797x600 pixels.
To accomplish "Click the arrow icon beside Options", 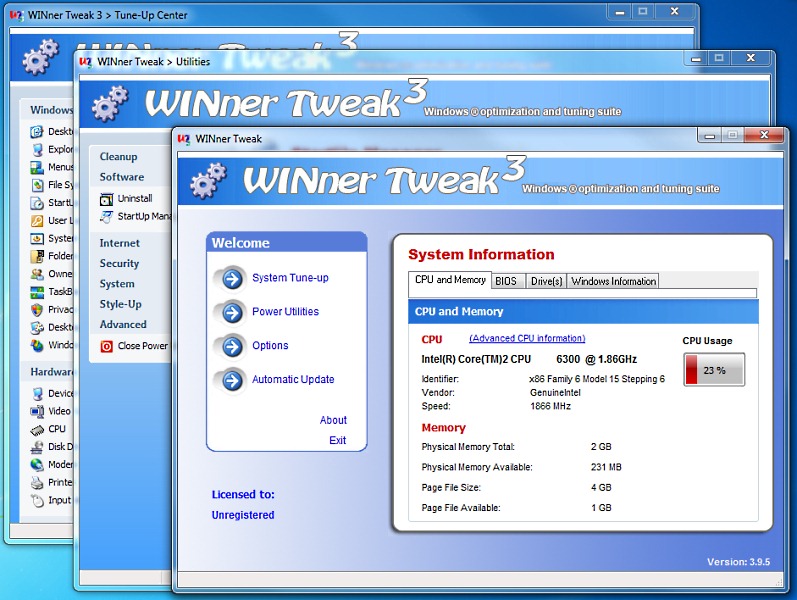I will [x=232, y=346].
